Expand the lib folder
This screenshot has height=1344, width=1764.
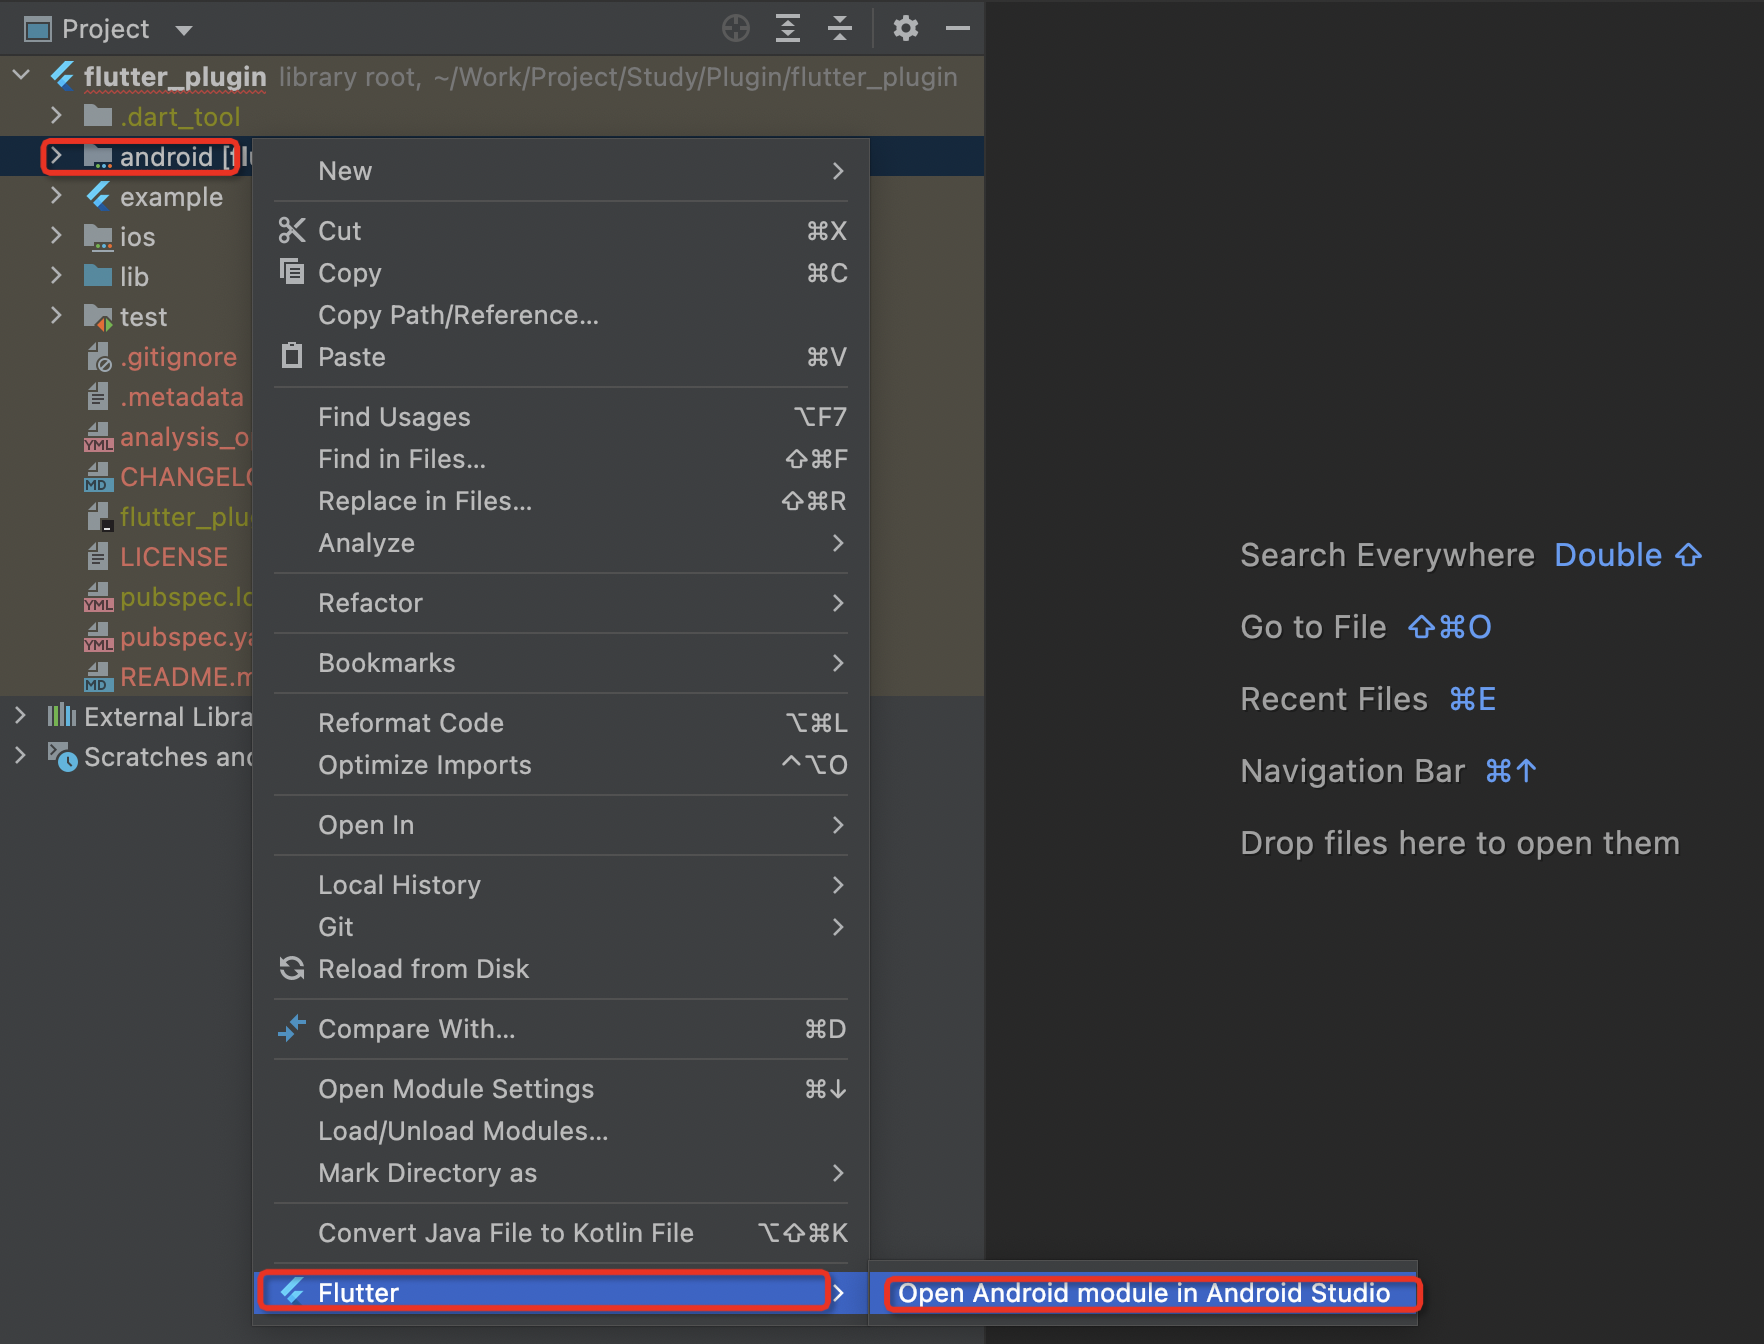[x=57, y=276]
